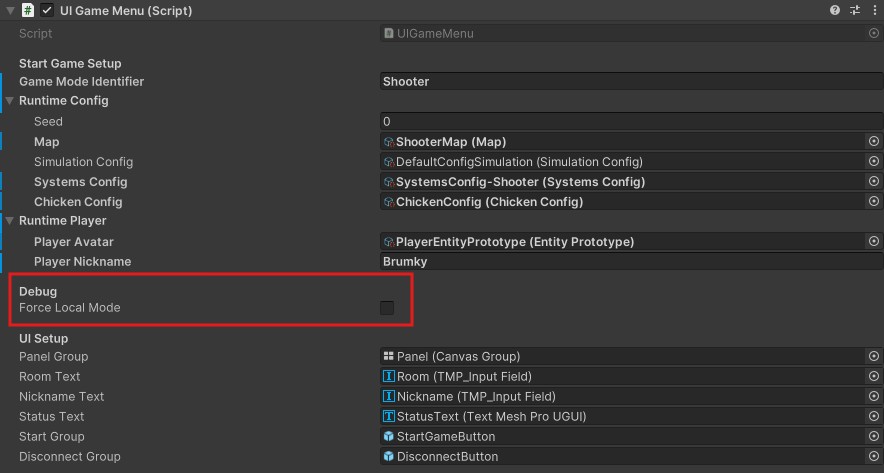884x473 pixels.
Task: Select the Panel Canvas Group reference field
Action: point(620,357)
